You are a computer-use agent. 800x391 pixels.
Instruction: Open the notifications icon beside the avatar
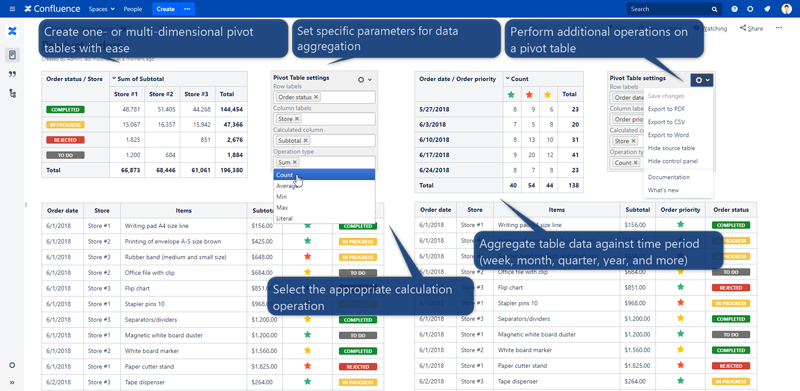(767, 9)
